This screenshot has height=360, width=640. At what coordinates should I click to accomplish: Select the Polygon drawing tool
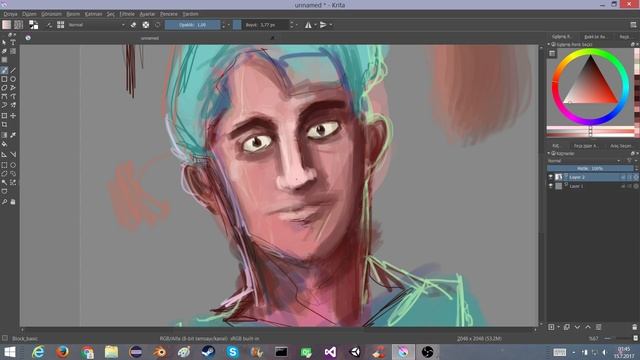4,88
